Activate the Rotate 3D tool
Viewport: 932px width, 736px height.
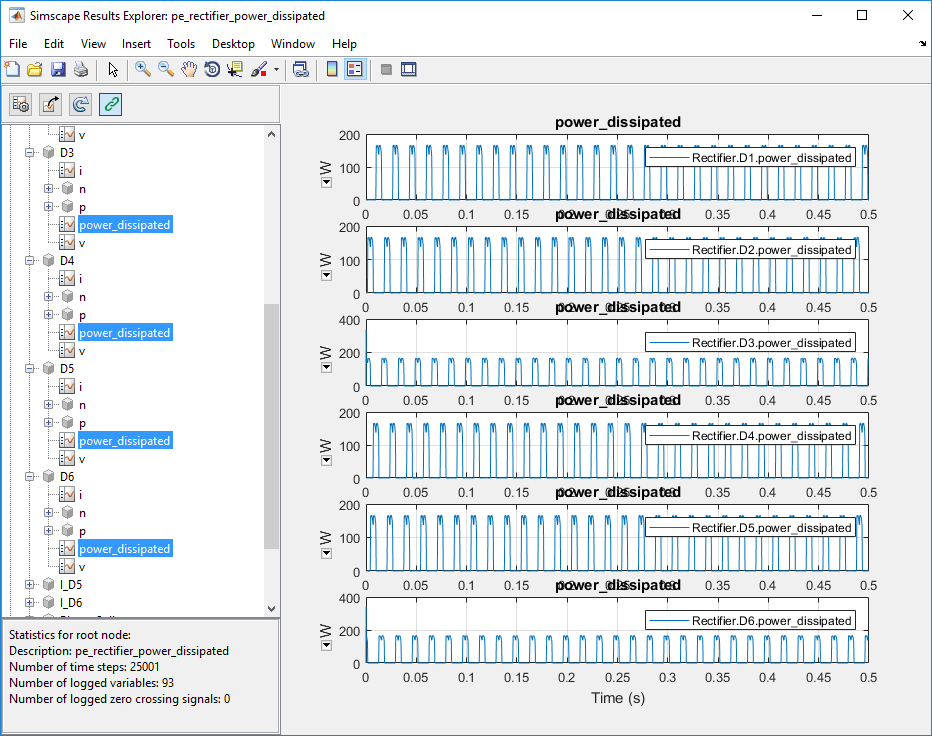tap(212, 69)
